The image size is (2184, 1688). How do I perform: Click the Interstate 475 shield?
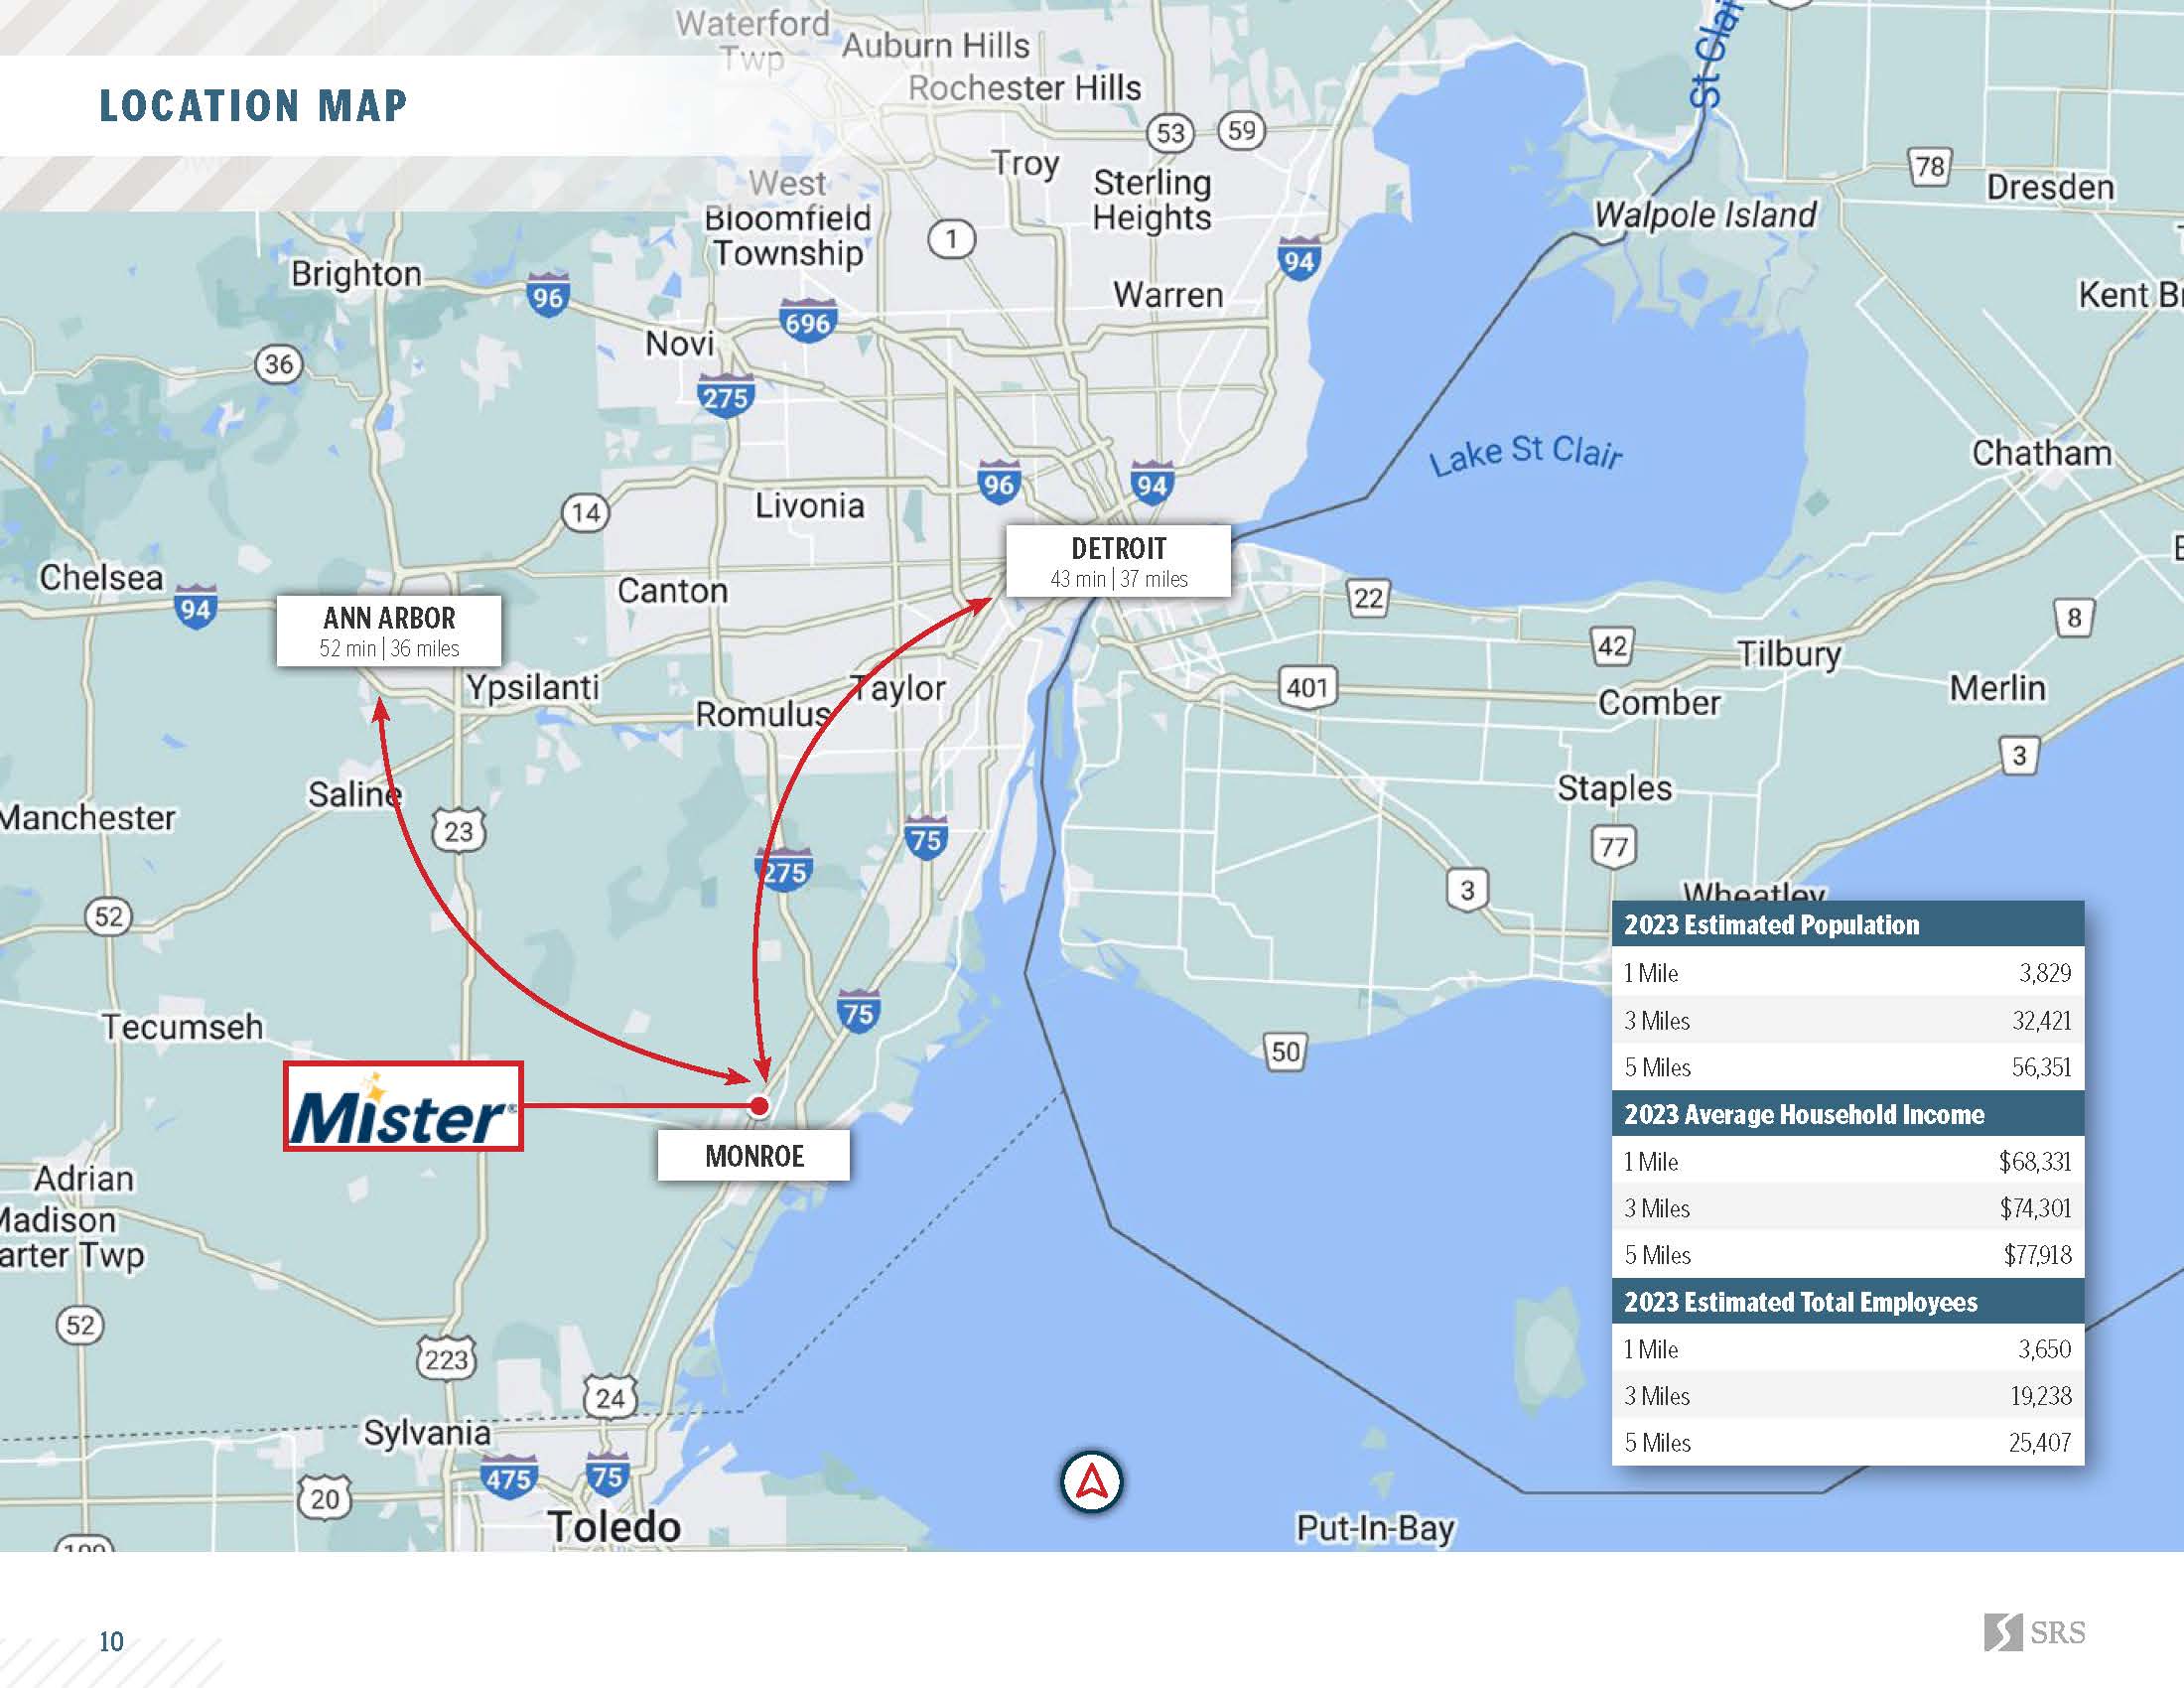coord(508,1476)
